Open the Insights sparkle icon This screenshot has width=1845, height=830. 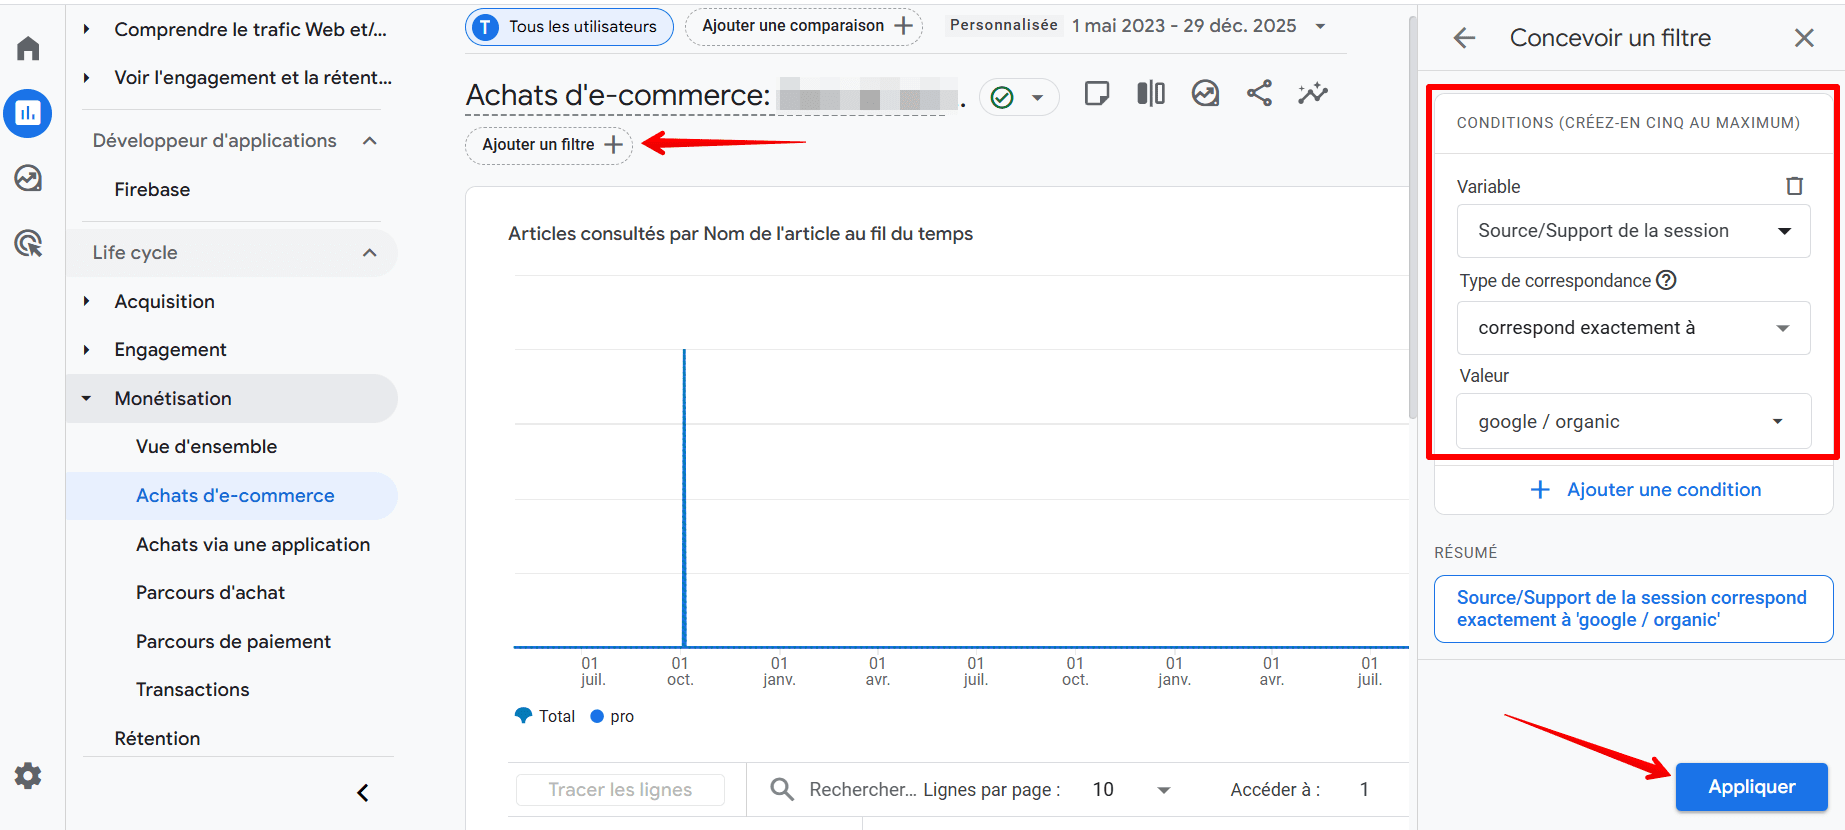pos(1312,94)
